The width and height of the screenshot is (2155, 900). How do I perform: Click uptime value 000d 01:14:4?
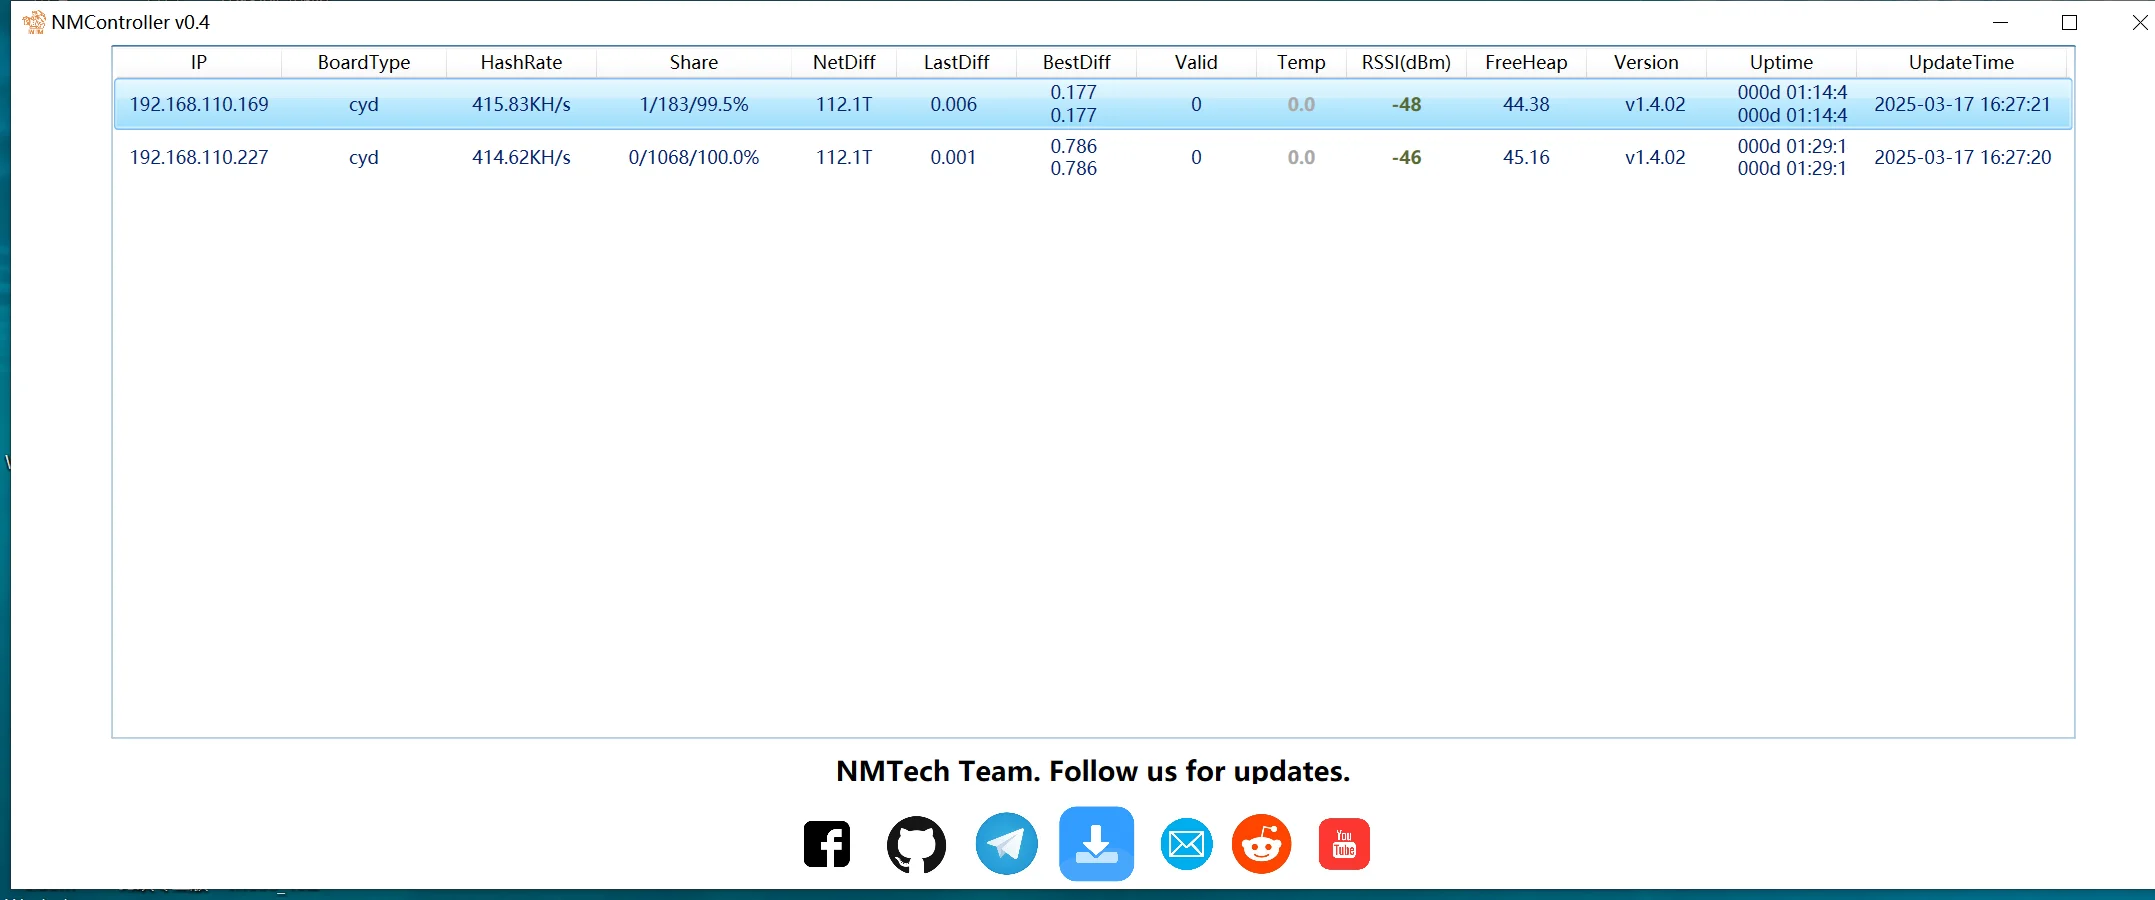click(1792, 104)
